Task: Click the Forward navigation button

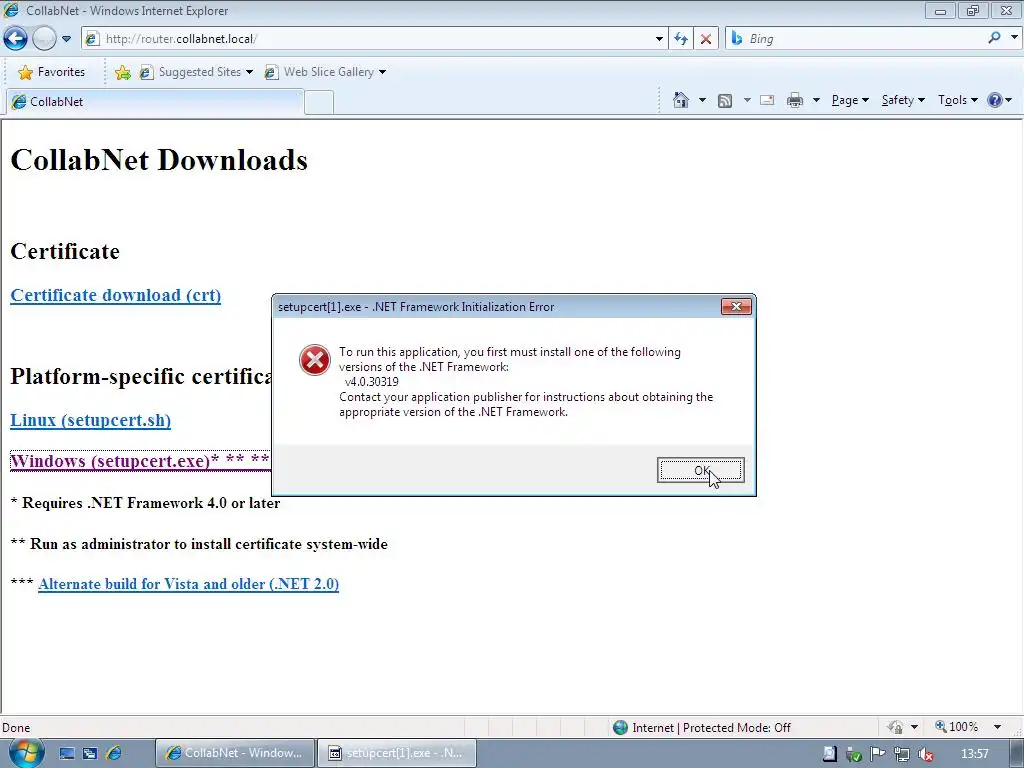Action: click(44, 39)
